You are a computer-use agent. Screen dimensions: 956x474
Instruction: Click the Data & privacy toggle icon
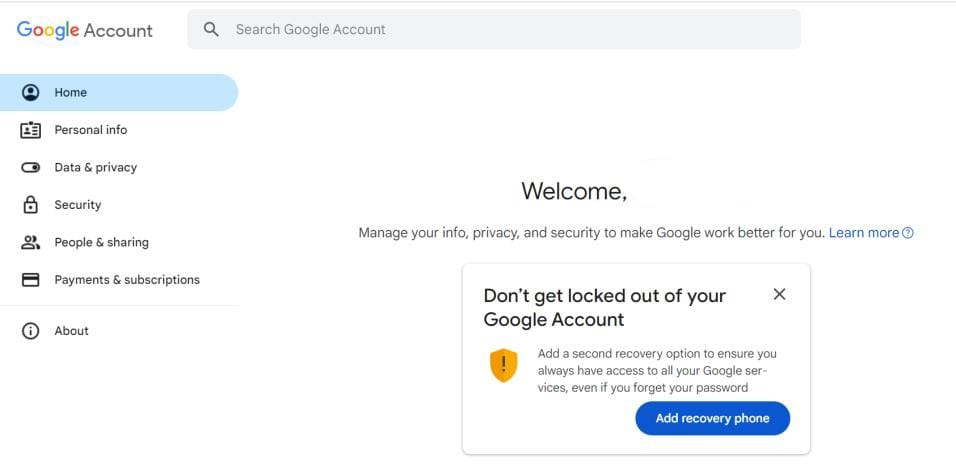click(30, 167)
